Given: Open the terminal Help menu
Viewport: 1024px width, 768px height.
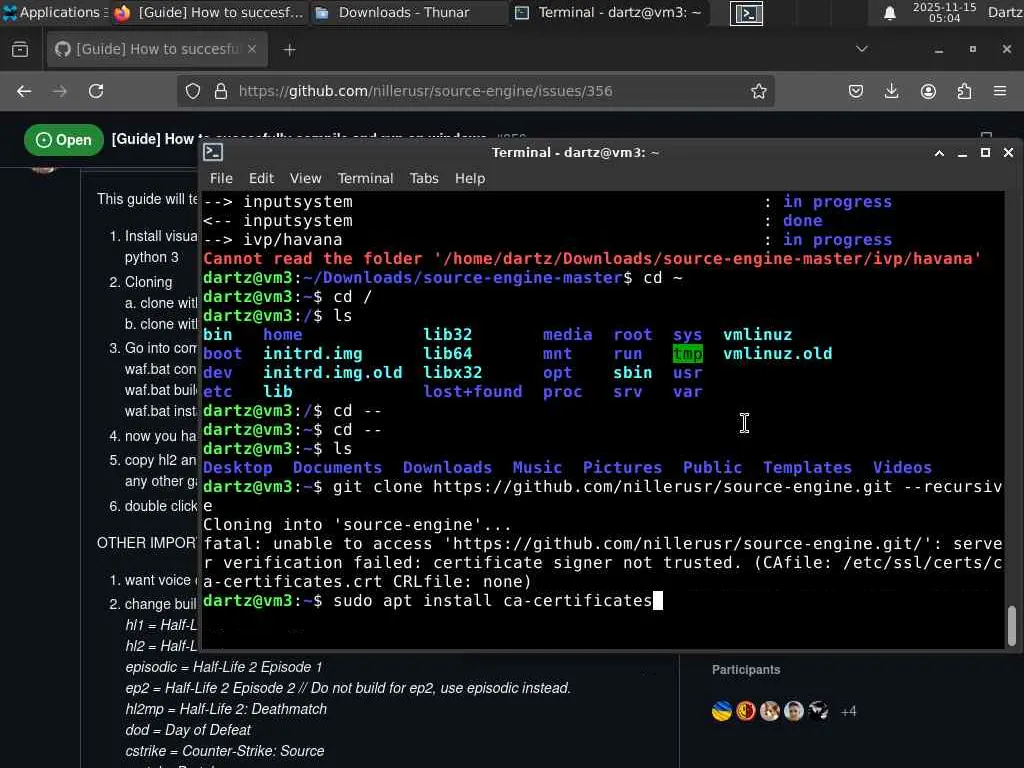Looking at the screenshot, I should [x=470, y=178].
